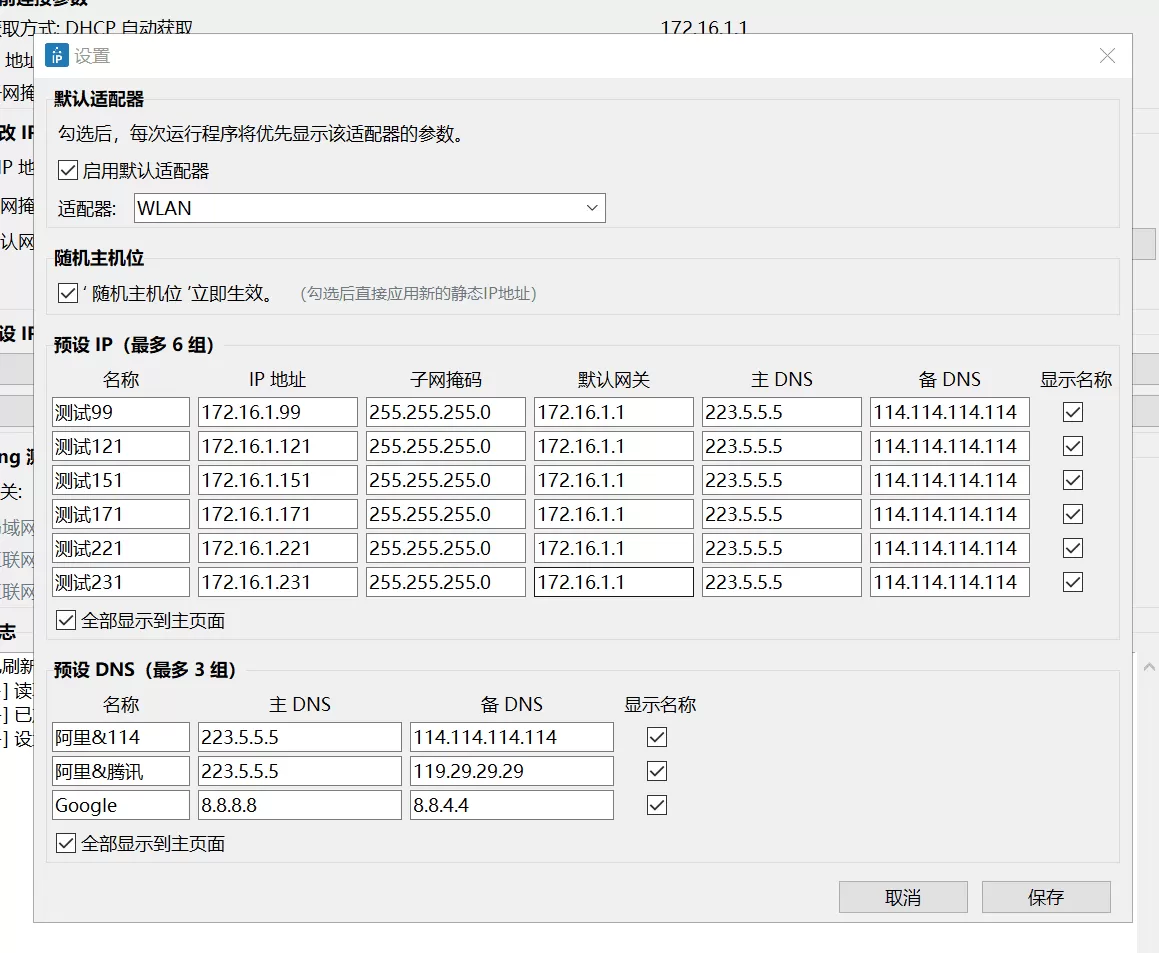Viewport: 1159px width, 953px height.
Task: Click the IP address field 172.16.1.221
Action: click(278, 548)
